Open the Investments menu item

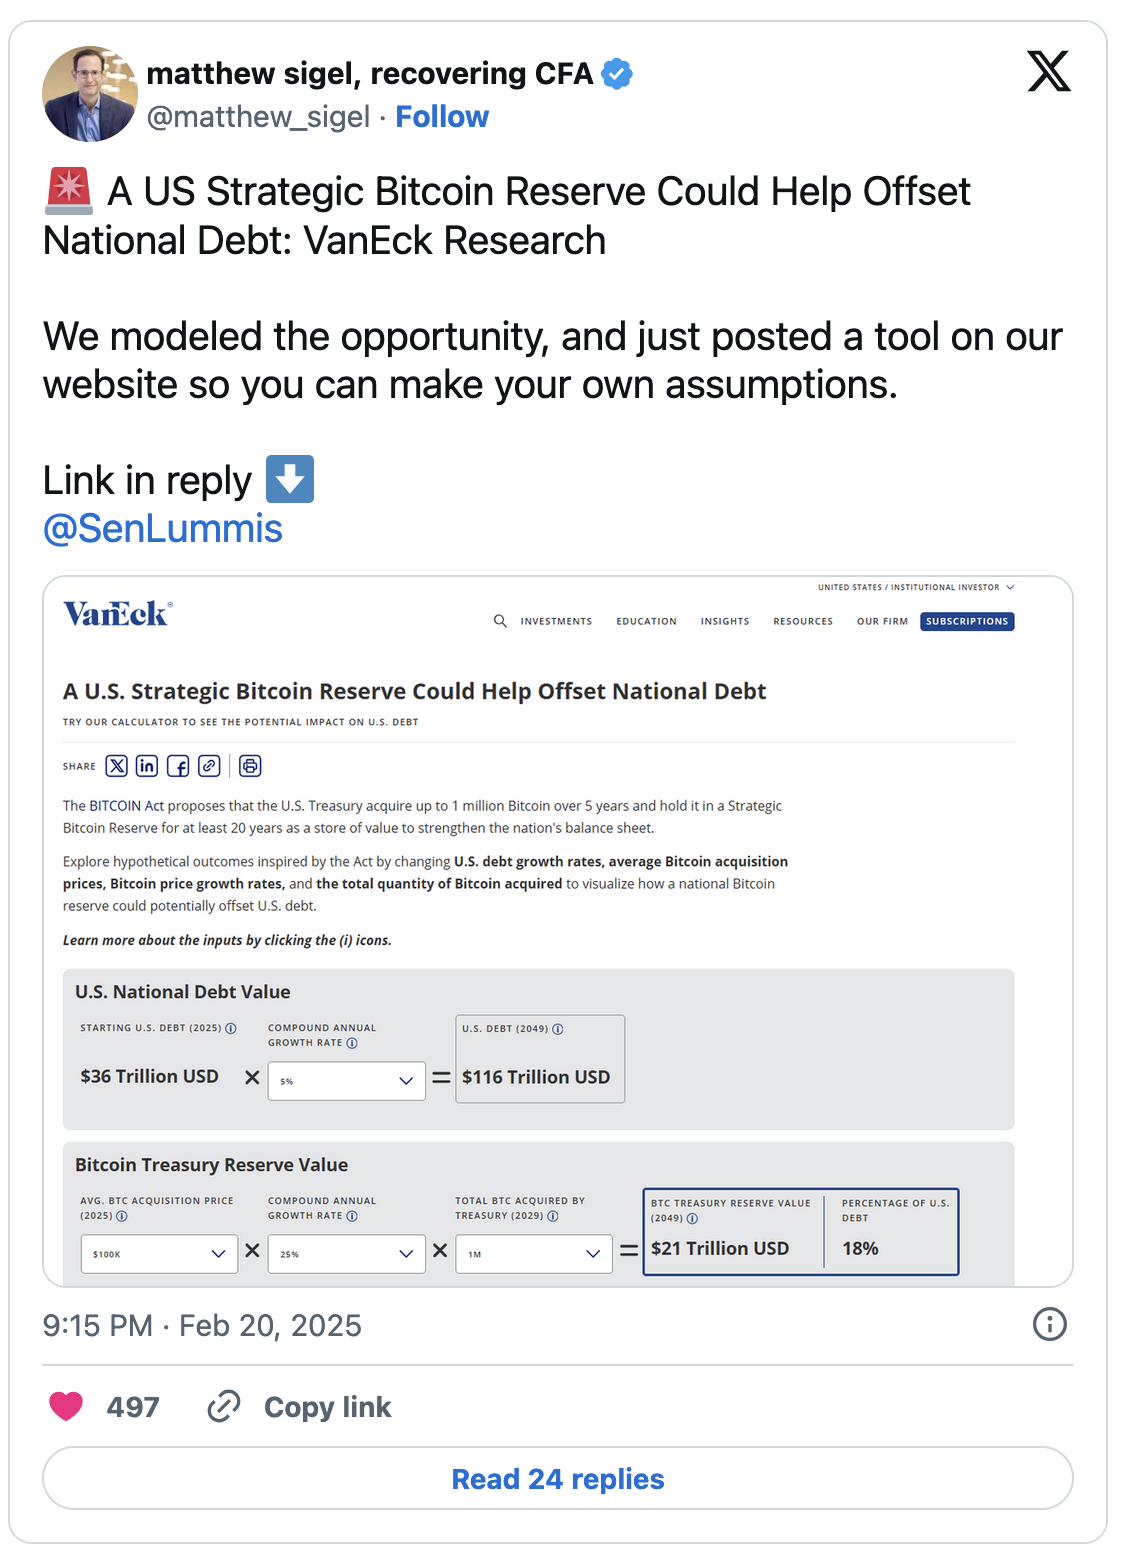click(556, 621)
